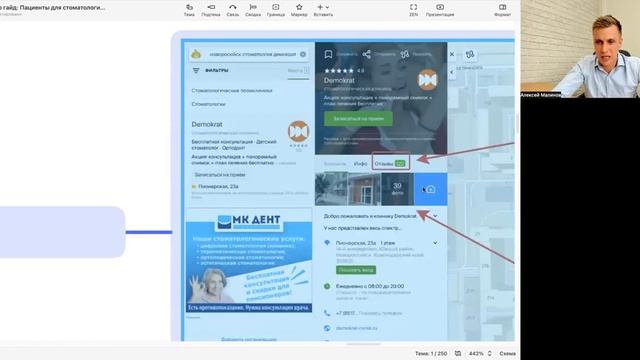Apply a Граница boundary
Viewport: 640px width, 360px height.
[x=276, y=10]
